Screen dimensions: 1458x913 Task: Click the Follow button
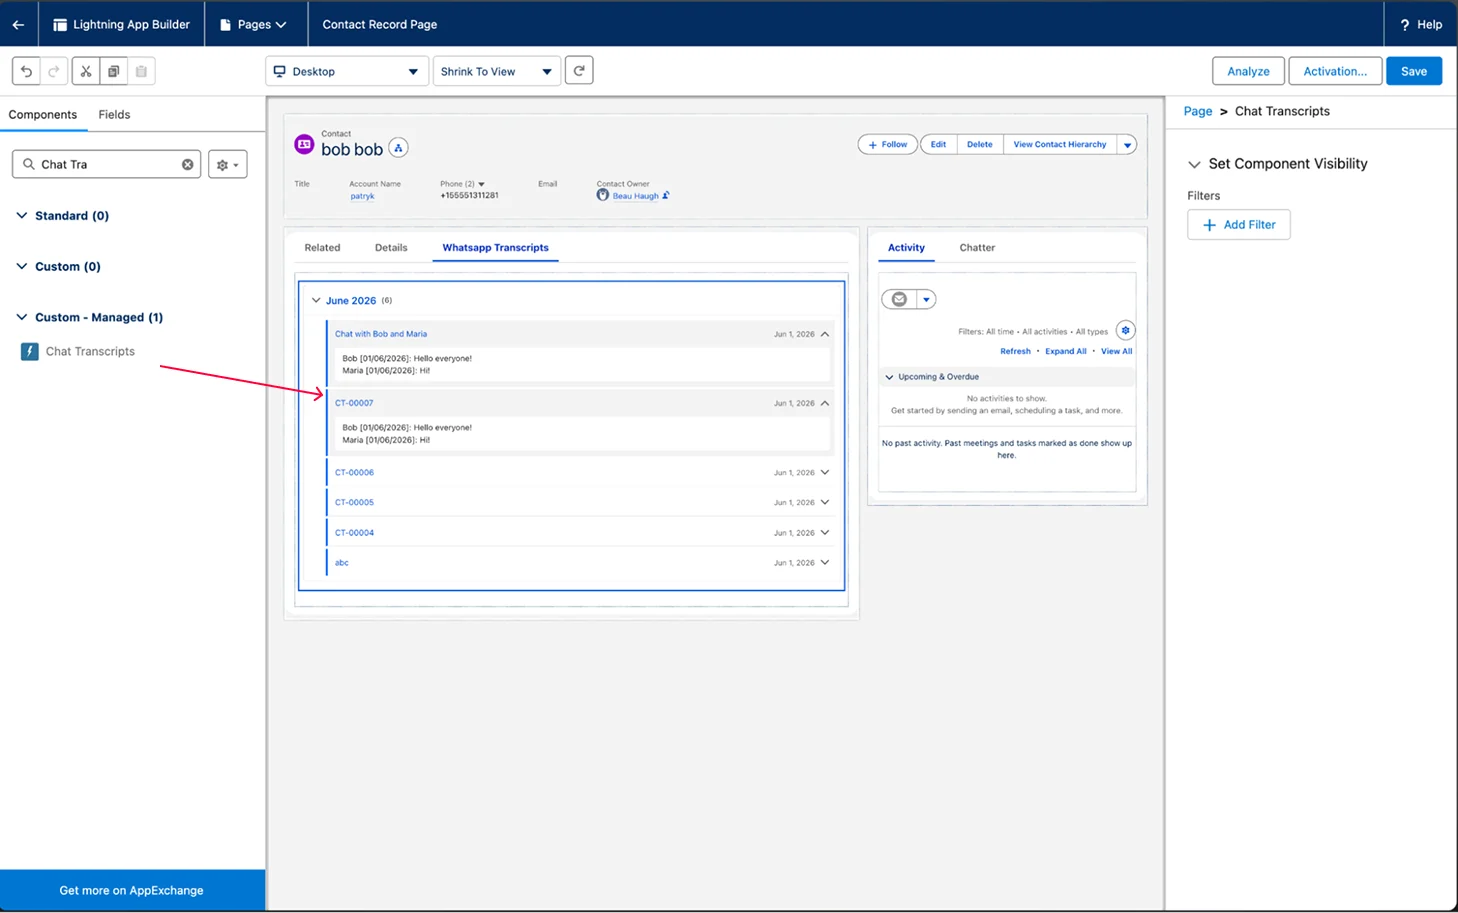(x=888, y=145)
